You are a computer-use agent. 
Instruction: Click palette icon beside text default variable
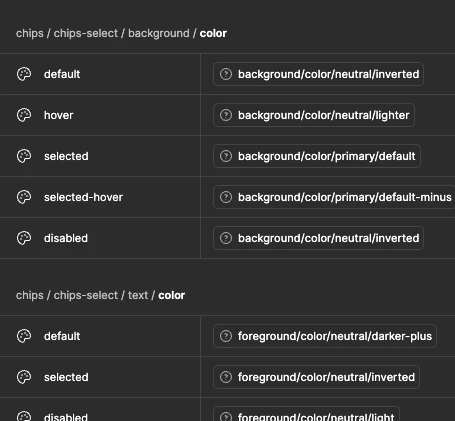point(24,336)
